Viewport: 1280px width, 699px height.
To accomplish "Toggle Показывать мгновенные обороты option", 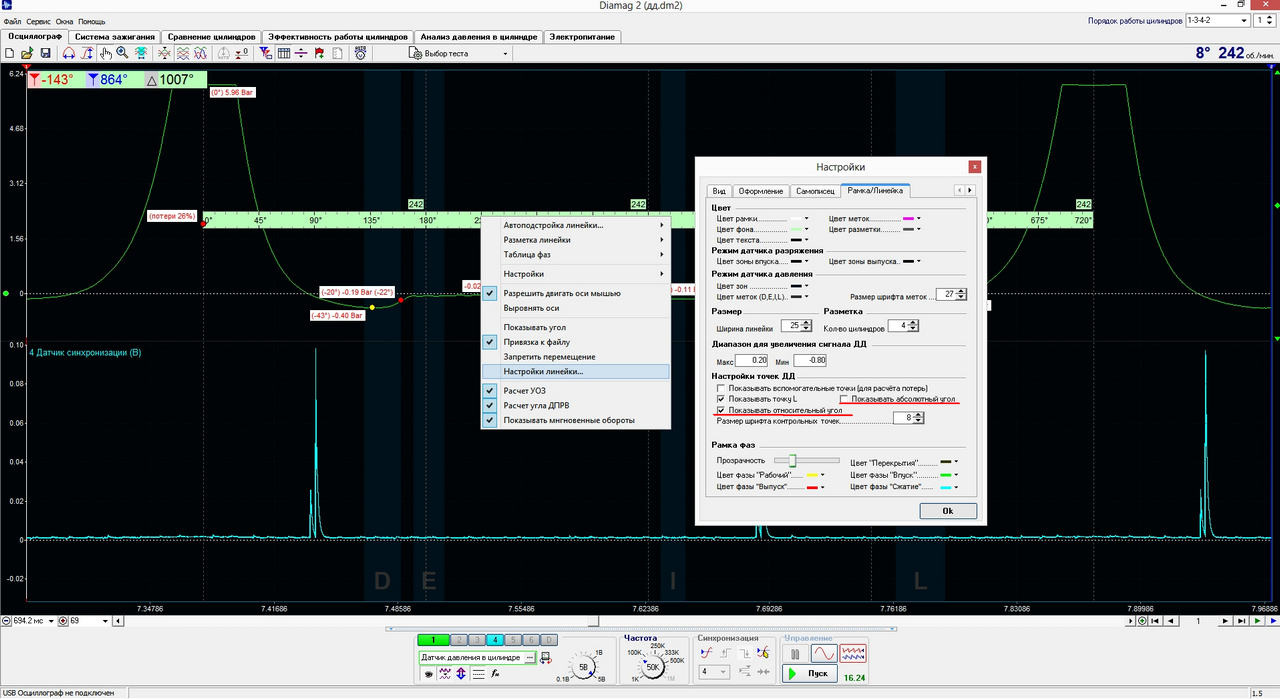I will click(575, 420).
